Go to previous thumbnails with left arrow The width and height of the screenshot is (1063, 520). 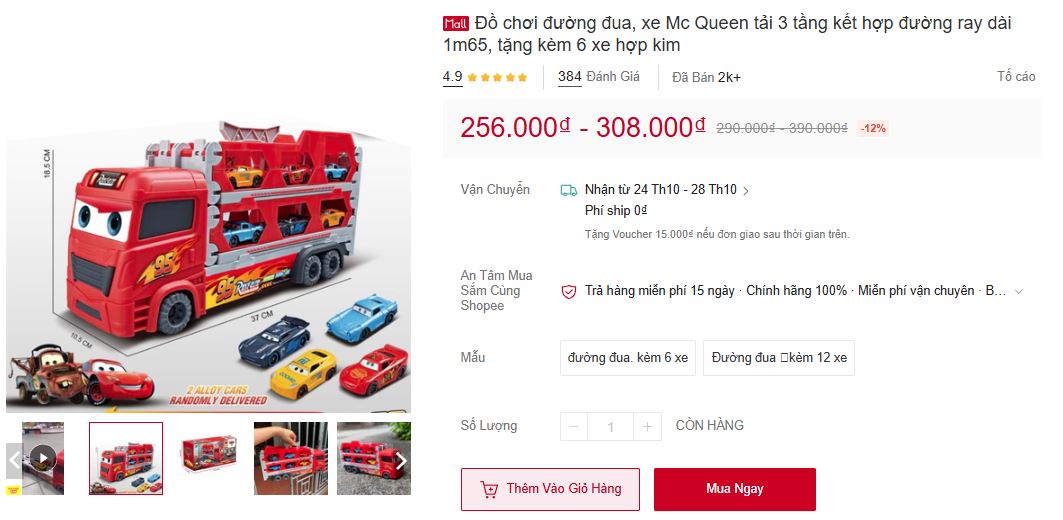(x=14, y=461)
